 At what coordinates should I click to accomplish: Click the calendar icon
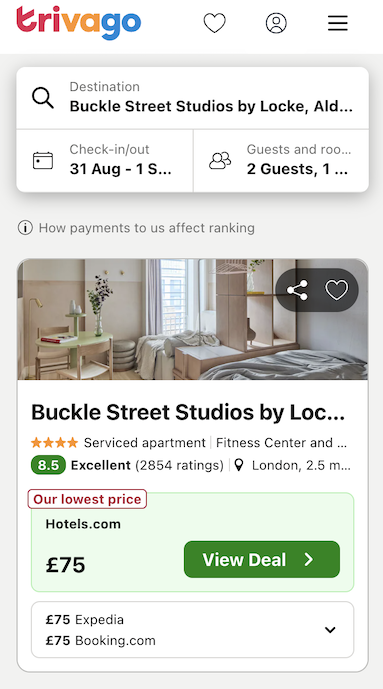point(43,161)
